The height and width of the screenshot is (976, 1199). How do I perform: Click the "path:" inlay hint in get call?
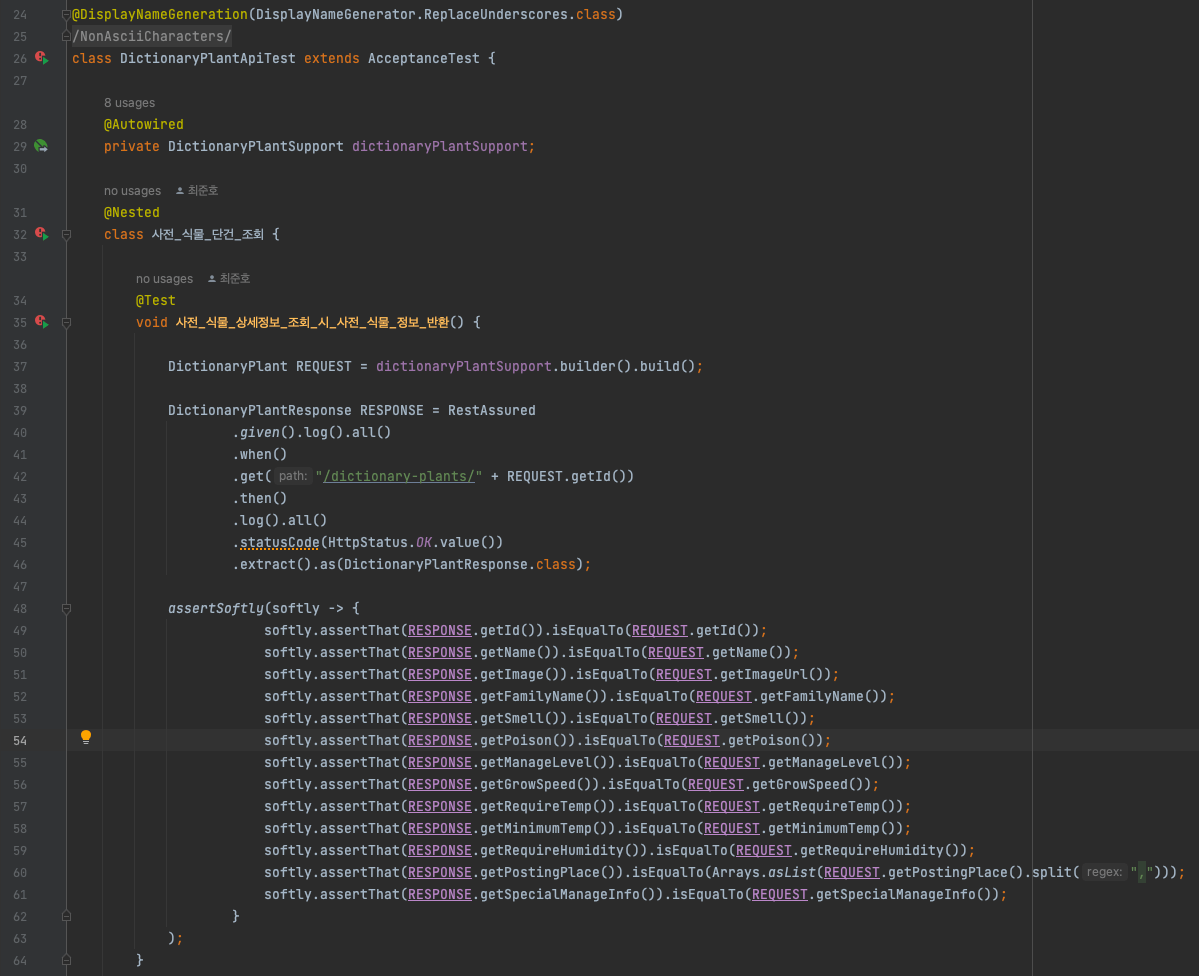pos(293,476)
